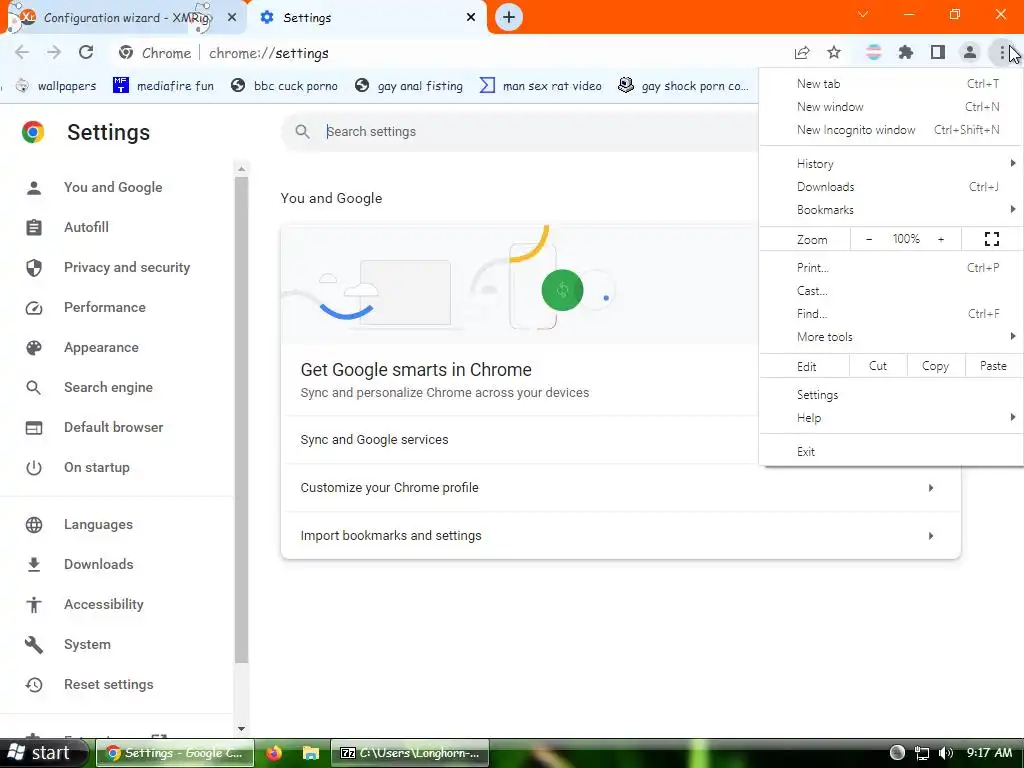Choose Exit from Chrome menu
The width and height of the screenshot is (1024, 768).
point(891,452)
